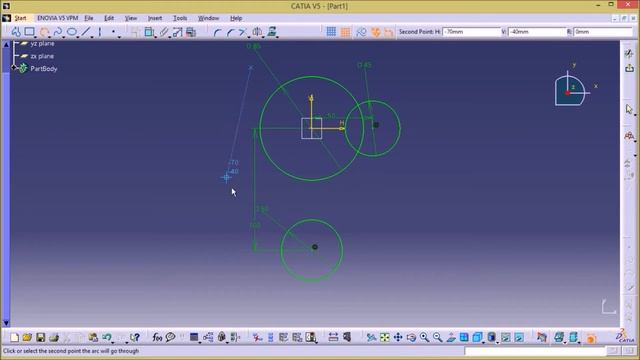Open the Constraint tool

(x=149, y=32)
